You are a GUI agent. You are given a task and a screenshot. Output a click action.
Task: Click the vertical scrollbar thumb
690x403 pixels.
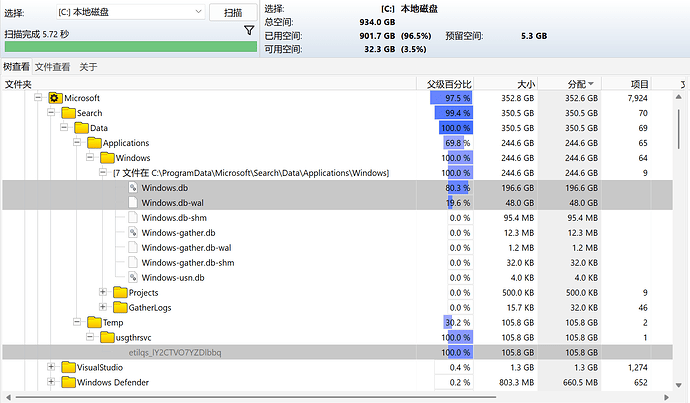(x=679, y=129)
